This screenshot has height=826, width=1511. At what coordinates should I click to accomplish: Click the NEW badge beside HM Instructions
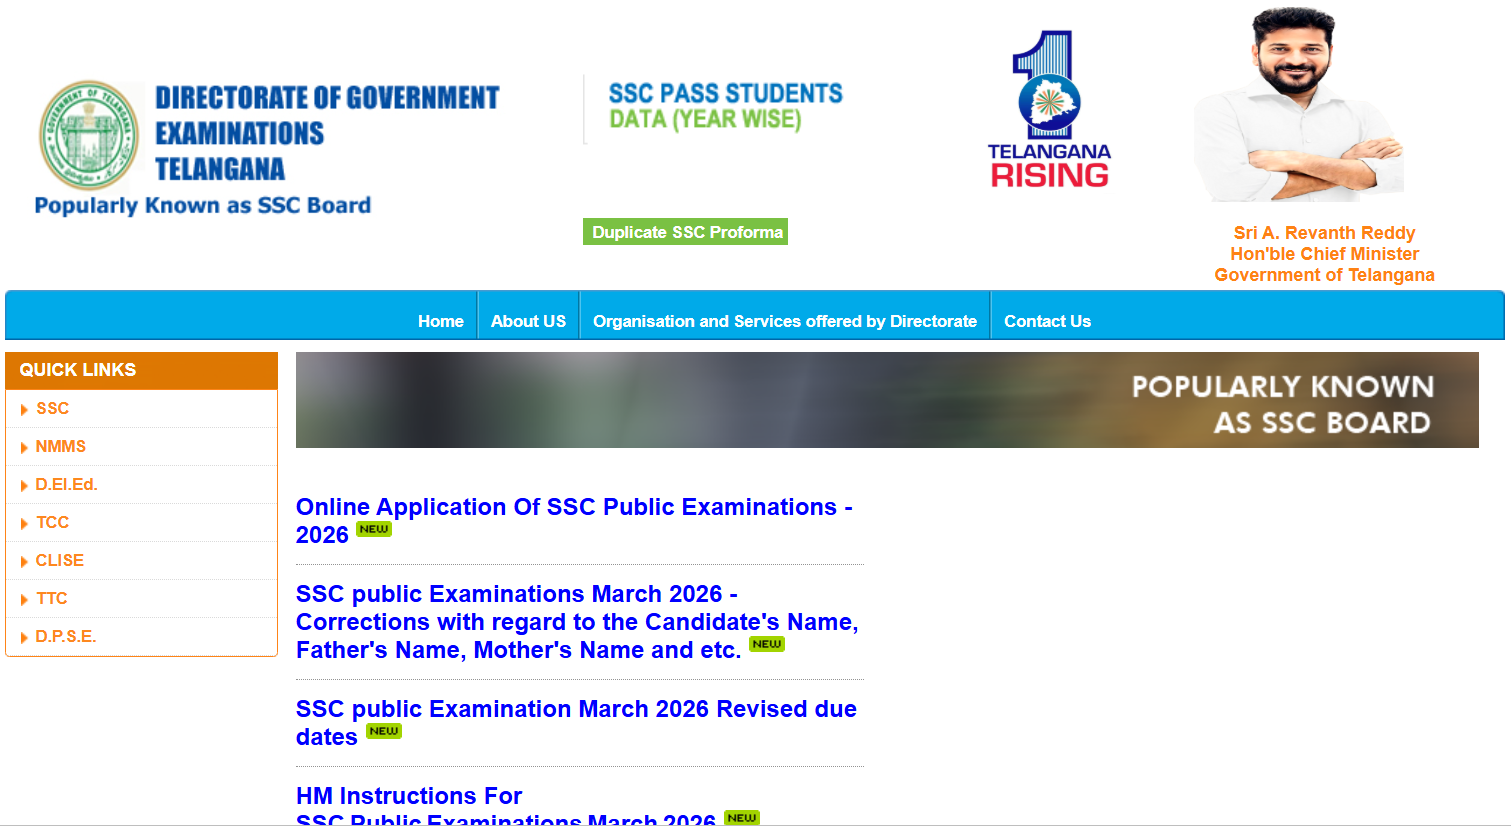click(740, 819)
